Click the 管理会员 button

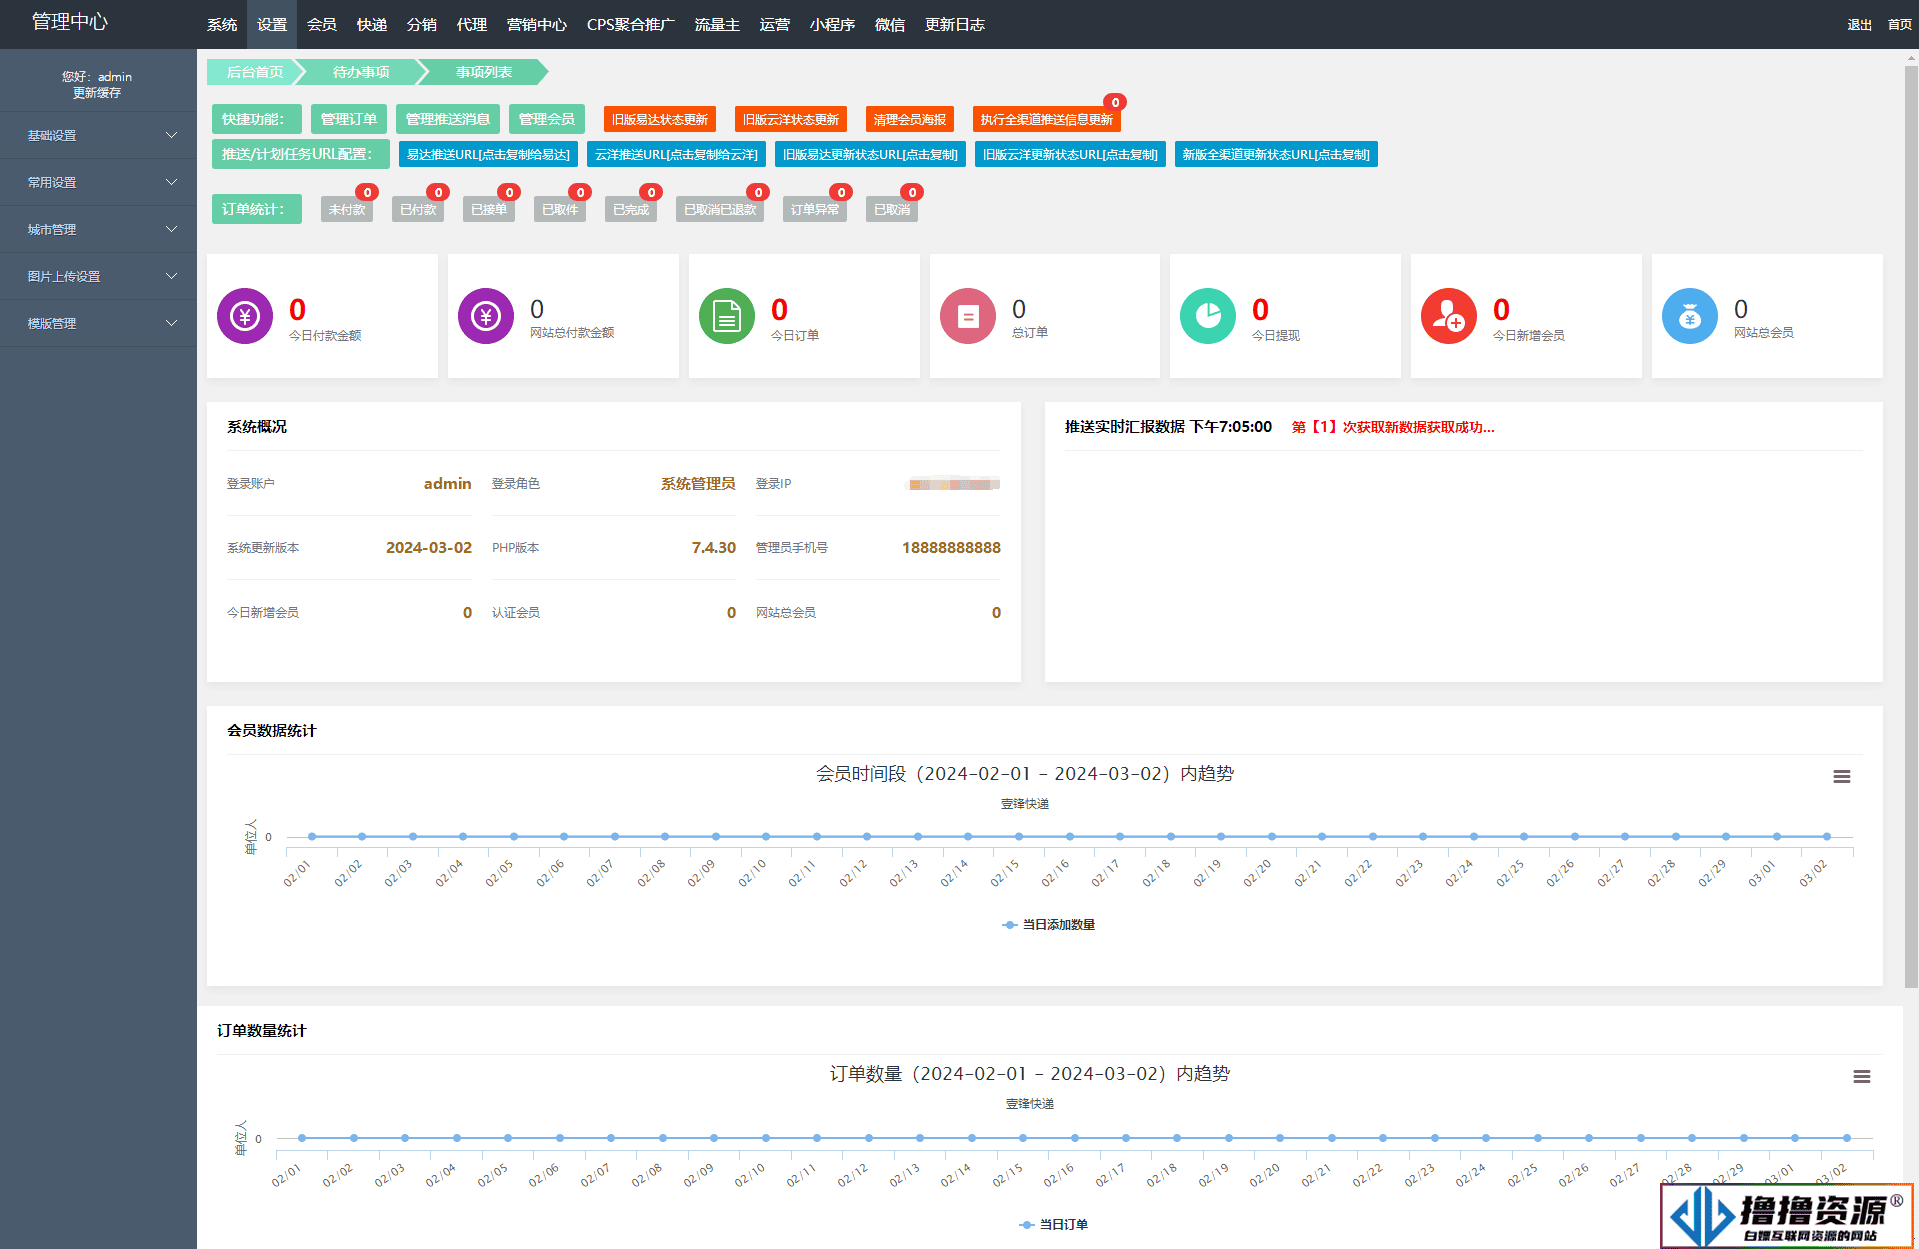[x=547, y=119]
